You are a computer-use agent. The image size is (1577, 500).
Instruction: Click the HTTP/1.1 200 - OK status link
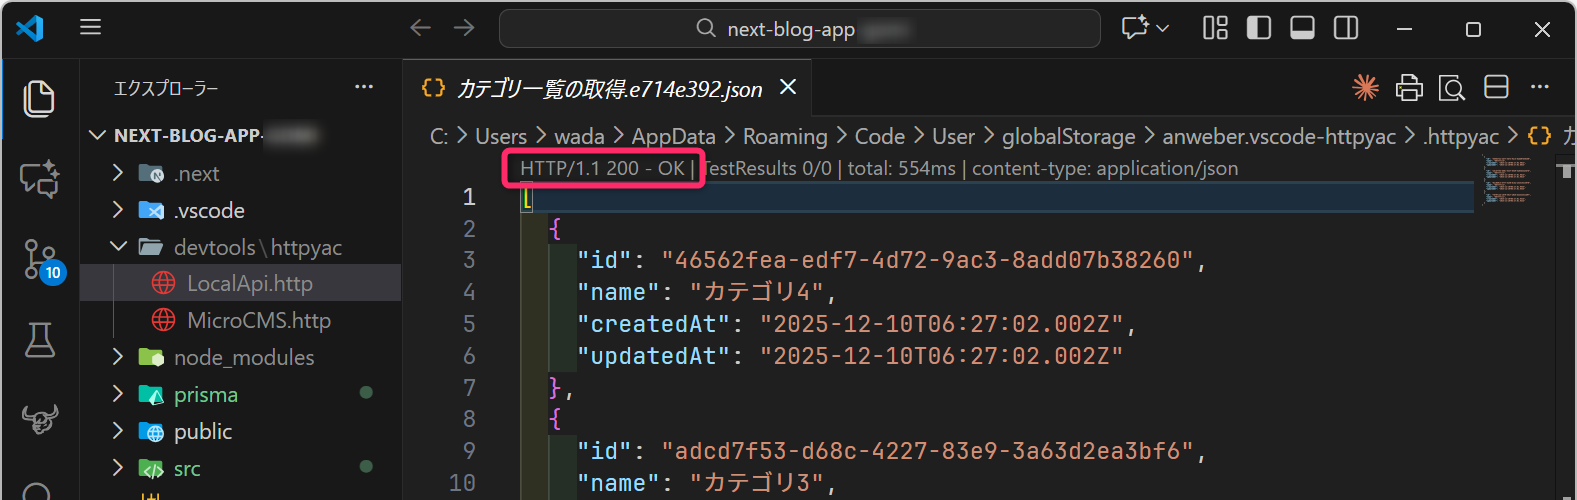coord(602,168)
